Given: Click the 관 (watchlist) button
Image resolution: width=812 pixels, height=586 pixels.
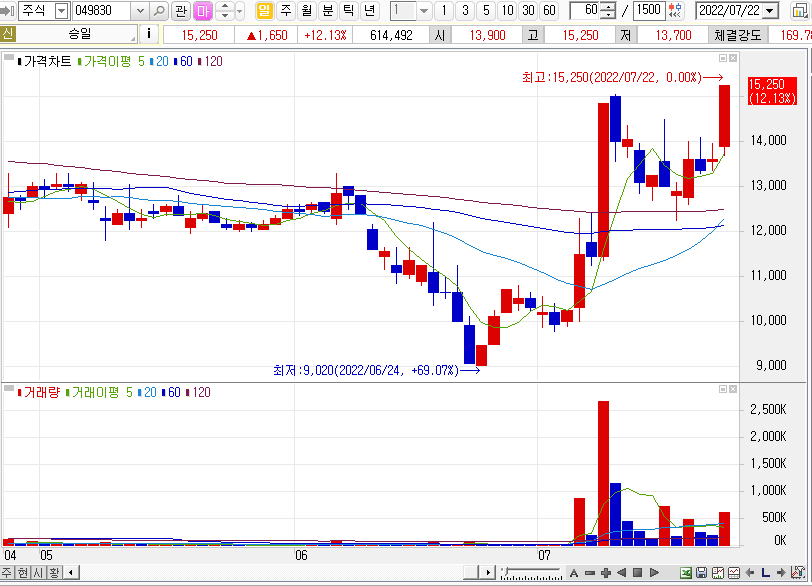Looking at the screenshot, I should (181, 10).
